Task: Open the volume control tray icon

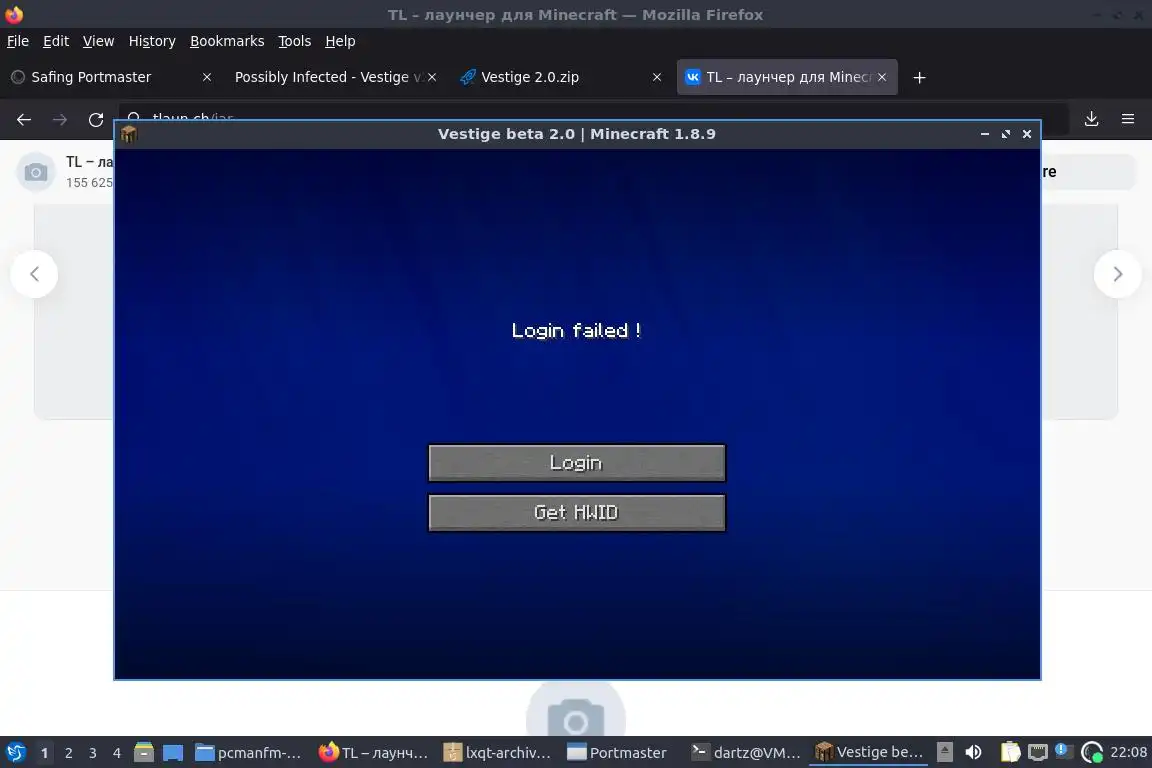Action: (973, 752)
